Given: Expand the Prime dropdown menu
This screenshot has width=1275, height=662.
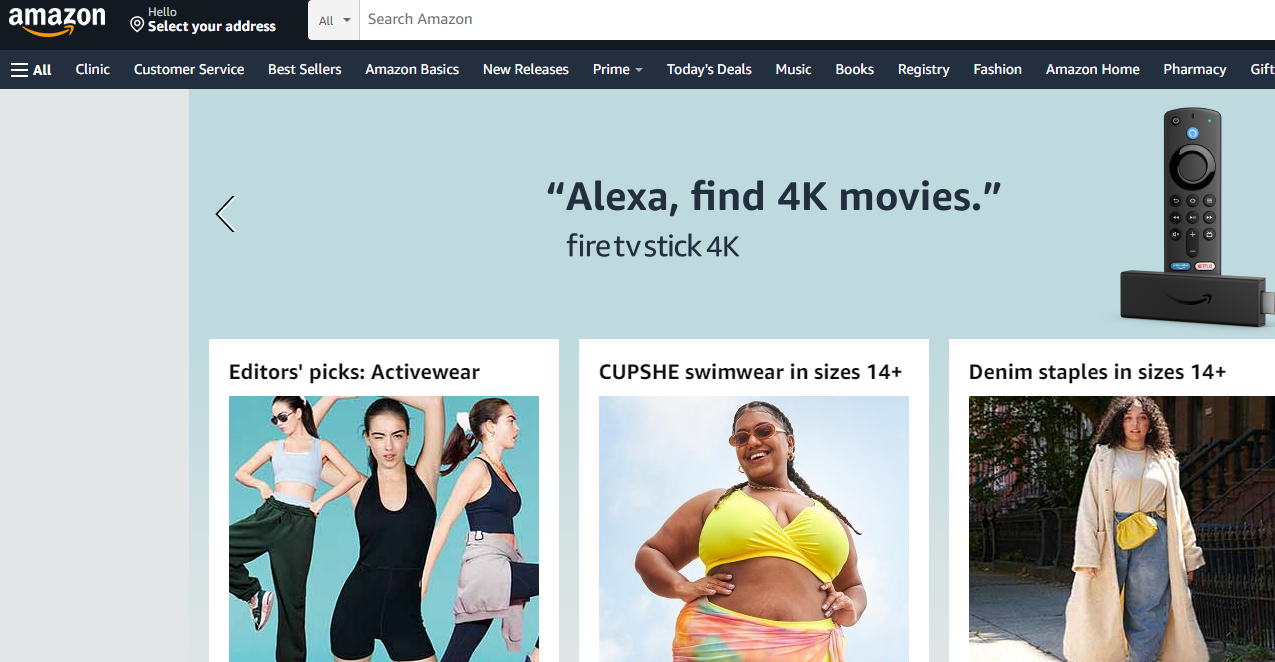Looking at the screenshot, I should point(617,69).
